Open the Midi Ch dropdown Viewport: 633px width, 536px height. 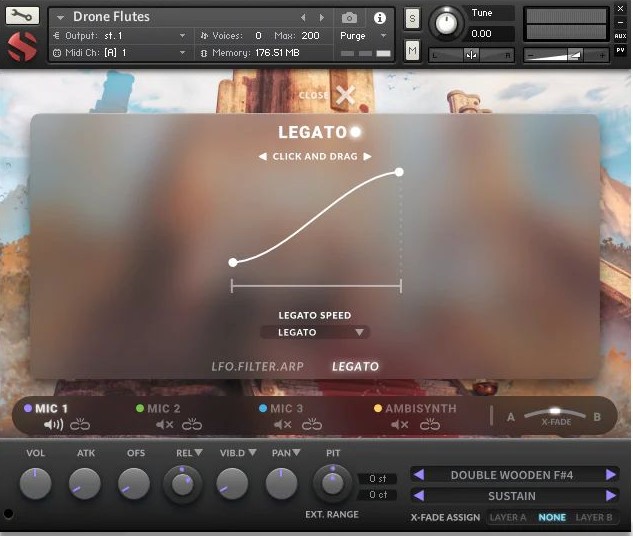click(x=182, y=52)
